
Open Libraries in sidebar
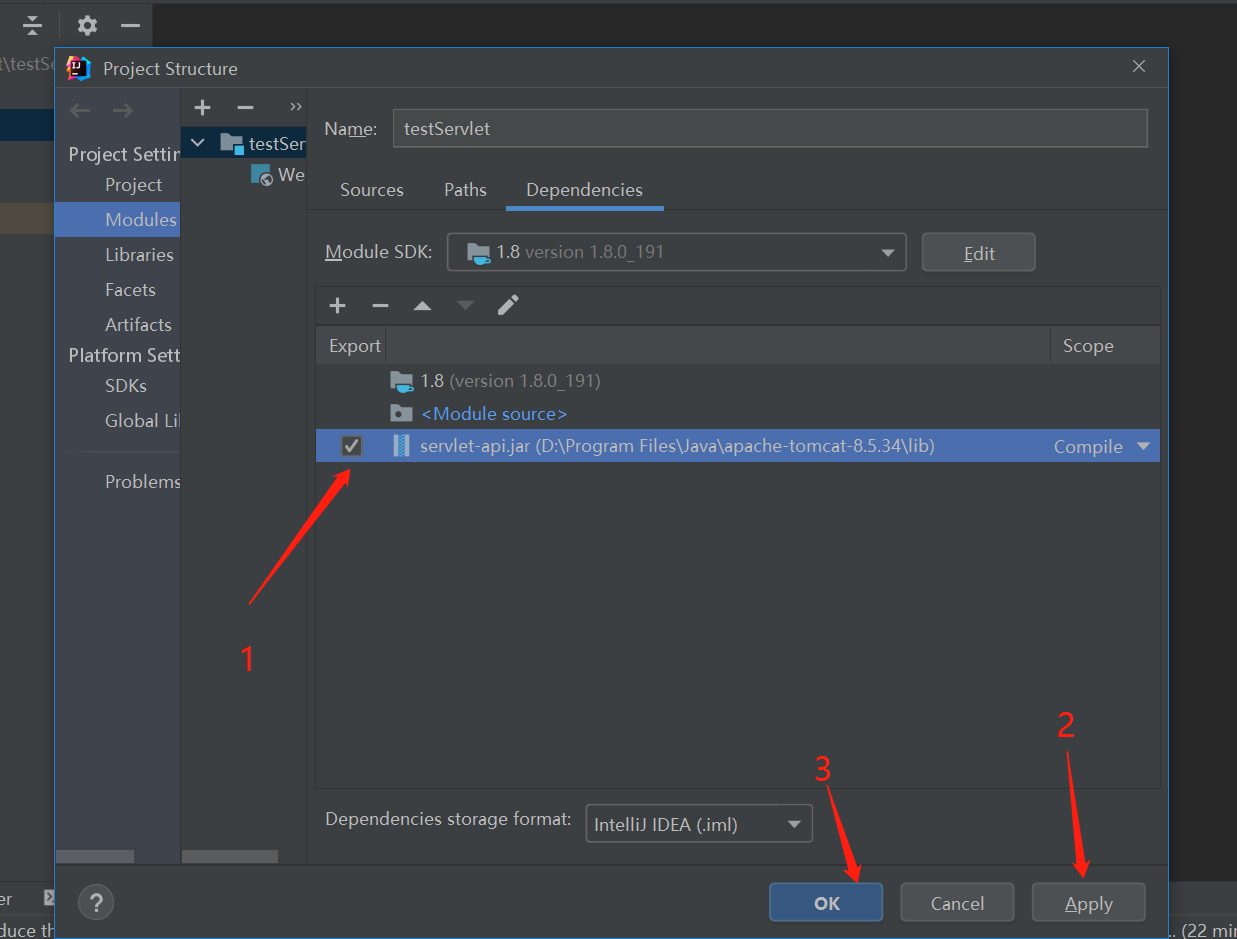point(139,255)
